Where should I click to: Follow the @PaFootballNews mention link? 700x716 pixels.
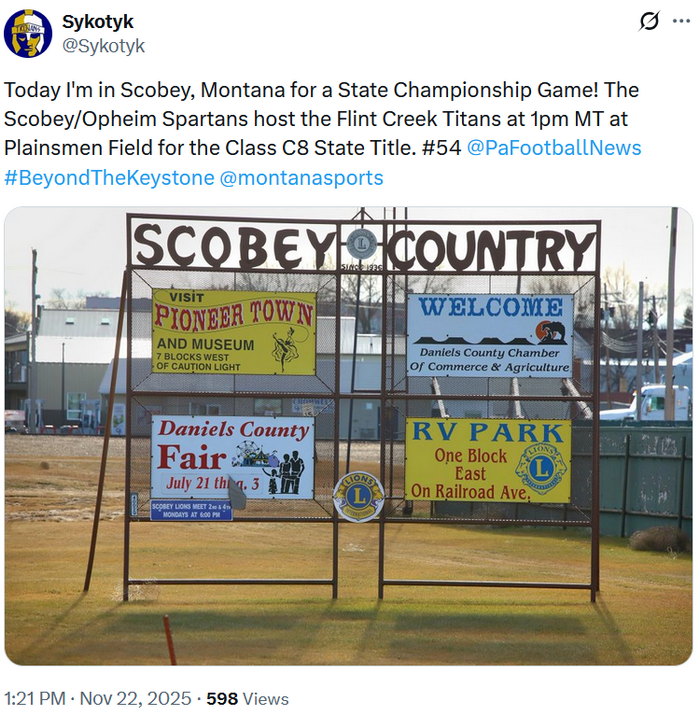554,148
